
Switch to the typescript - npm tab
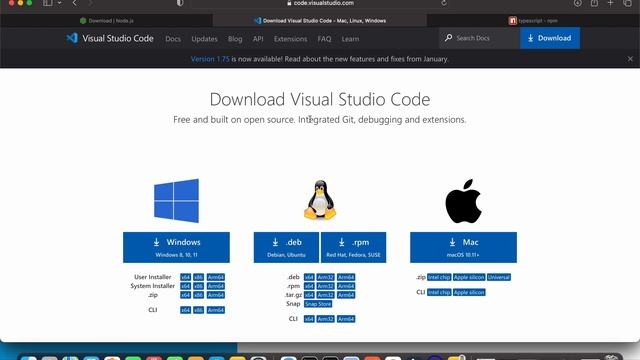click(x=533, y=20)
